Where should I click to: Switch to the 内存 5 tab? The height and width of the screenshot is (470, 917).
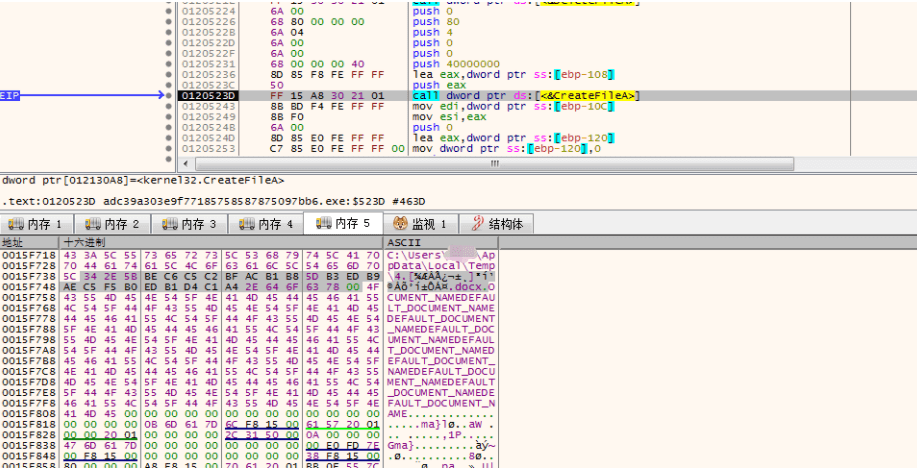point(343,223)
